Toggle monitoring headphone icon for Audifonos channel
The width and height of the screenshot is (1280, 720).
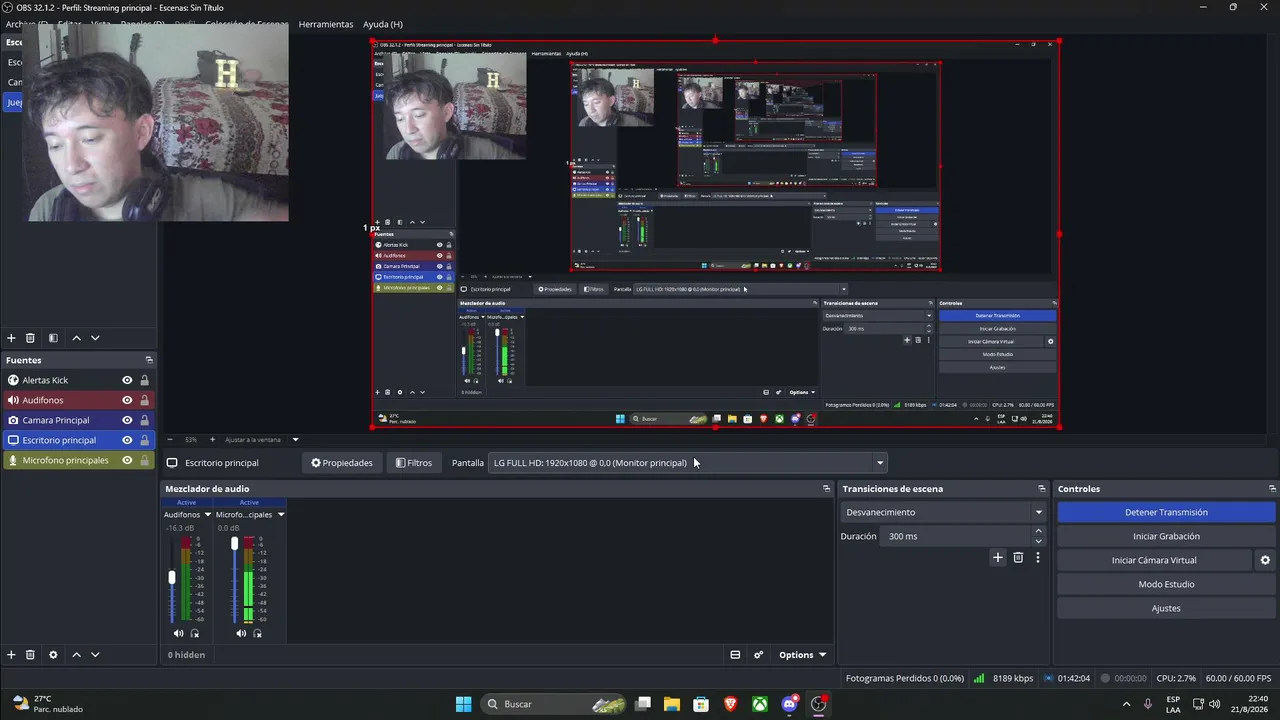[x=195, y=633]
